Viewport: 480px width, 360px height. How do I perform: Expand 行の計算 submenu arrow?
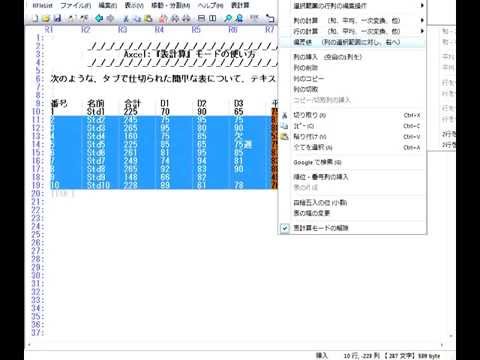pyautogui.click(x=422, y=31)
